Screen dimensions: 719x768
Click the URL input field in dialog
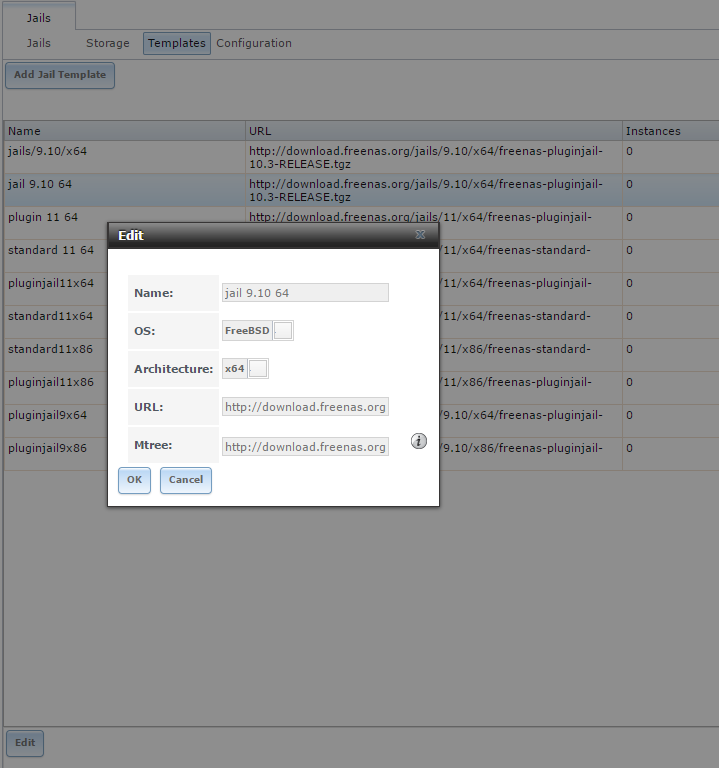pyautogui.click(x=305, y=407)
